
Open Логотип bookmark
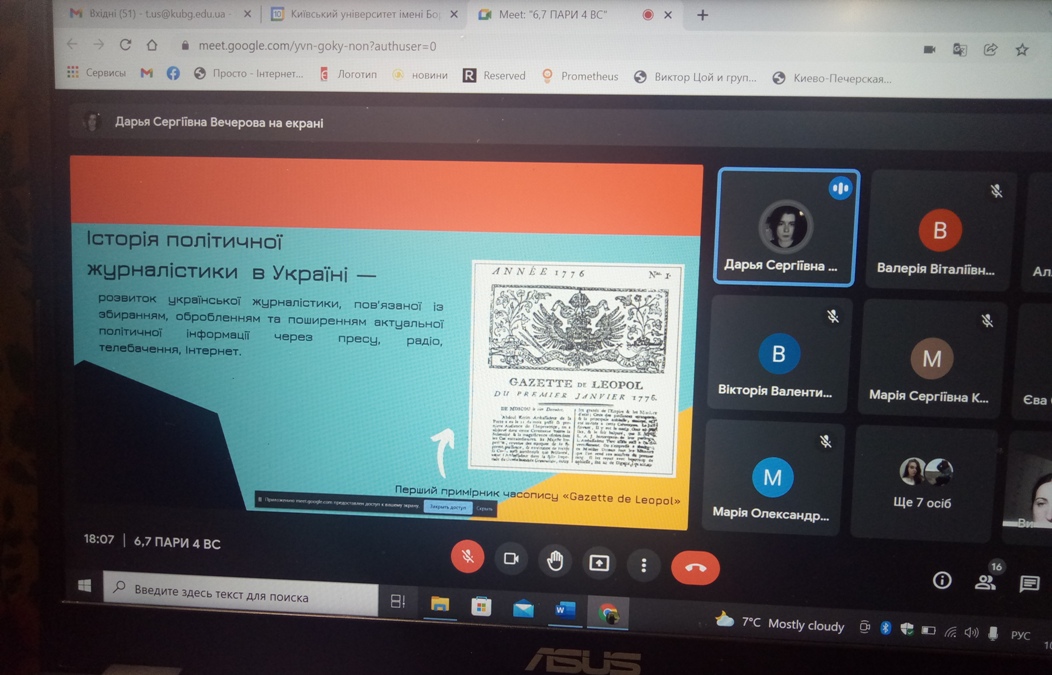348,74
